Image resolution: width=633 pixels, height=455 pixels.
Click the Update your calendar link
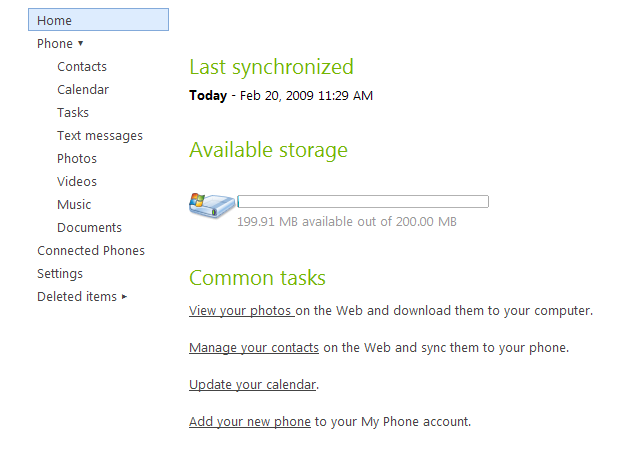coord(253,385)
